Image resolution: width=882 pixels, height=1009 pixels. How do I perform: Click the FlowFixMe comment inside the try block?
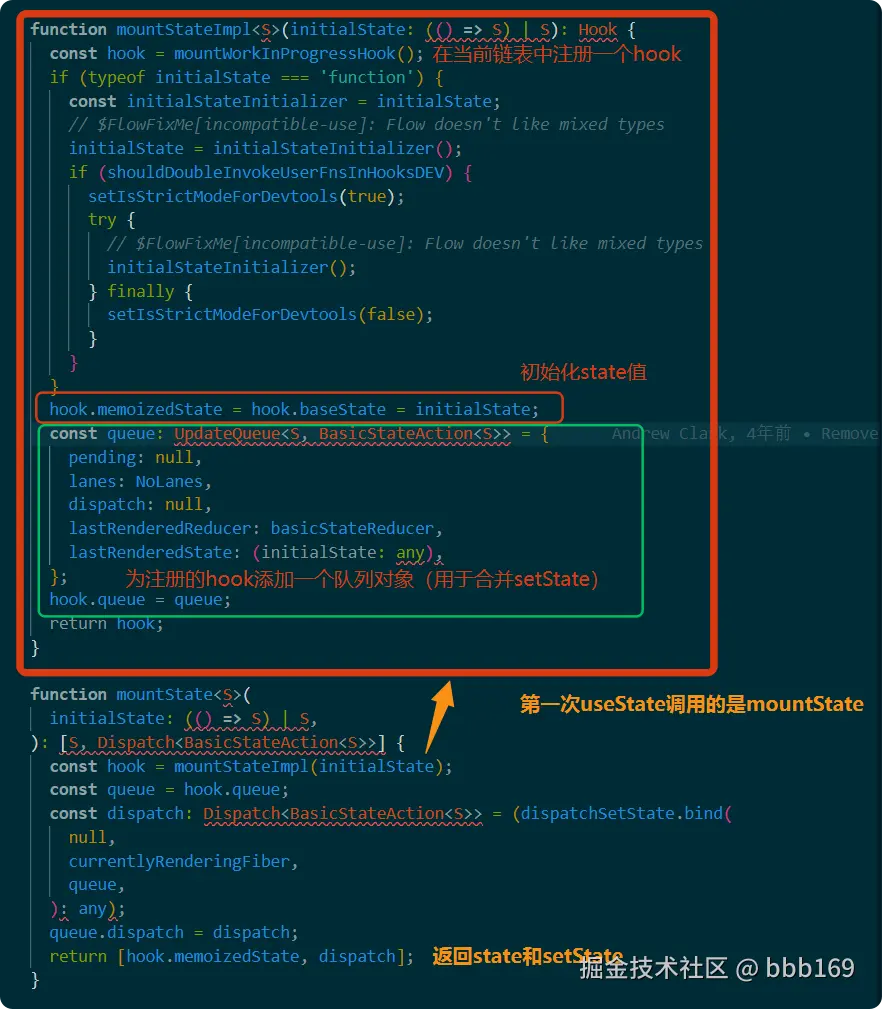coord(405,243)
